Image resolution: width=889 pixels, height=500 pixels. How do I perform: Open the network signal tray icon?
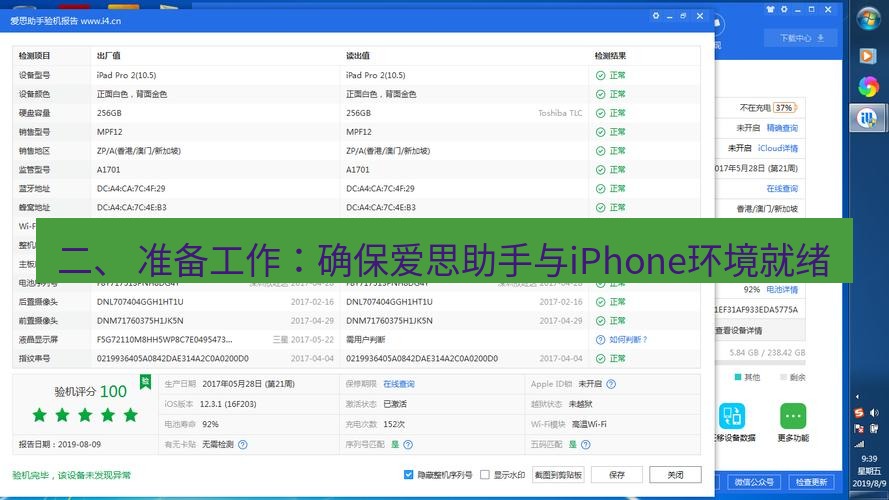click(860, 444)
